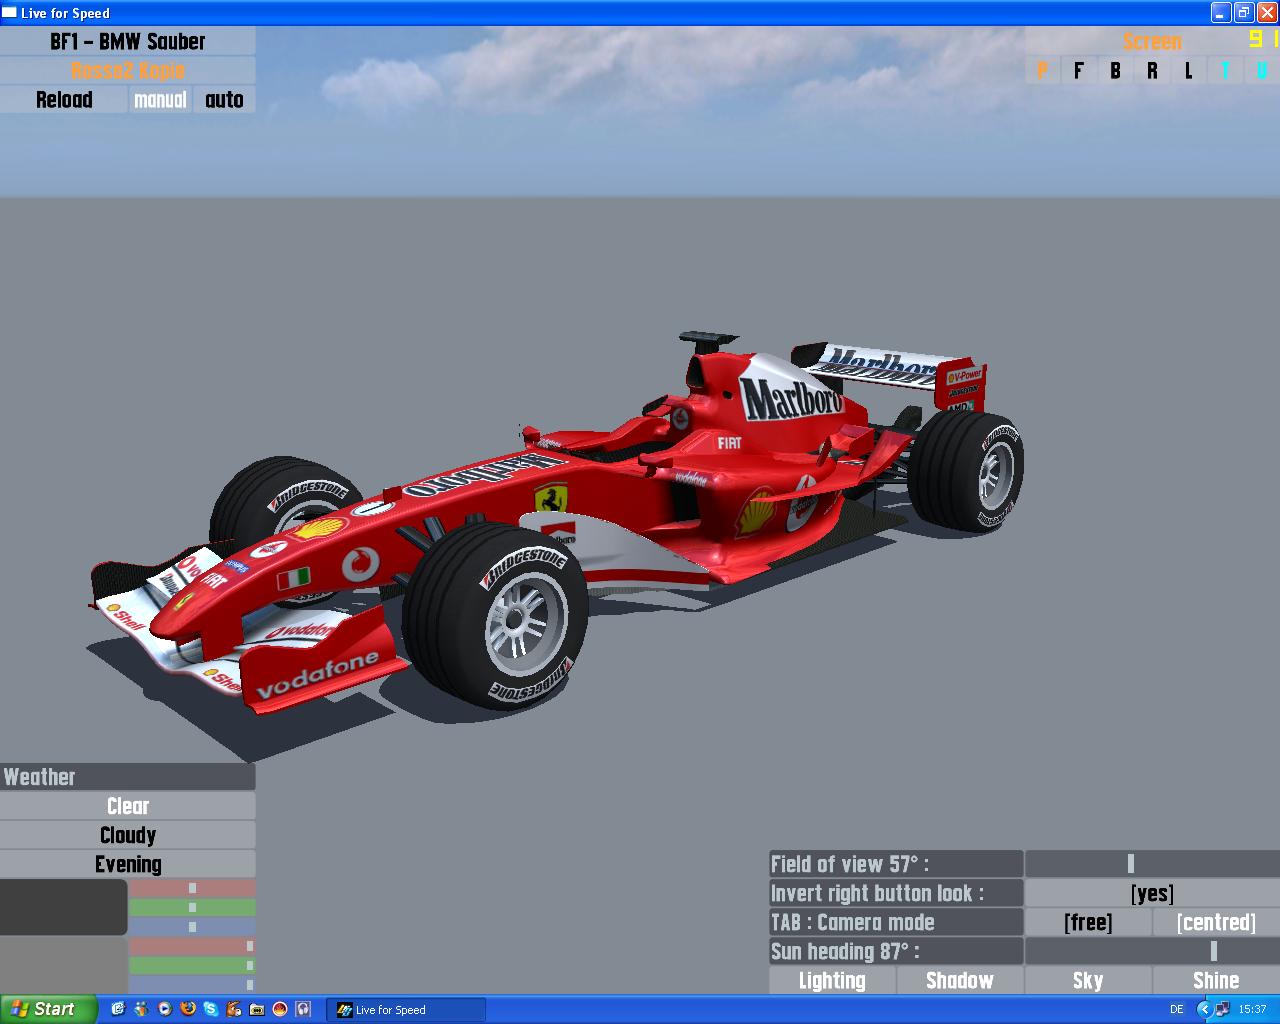
Task: Set camera mode to [centred]
Action: click(x=1216, y=922)
